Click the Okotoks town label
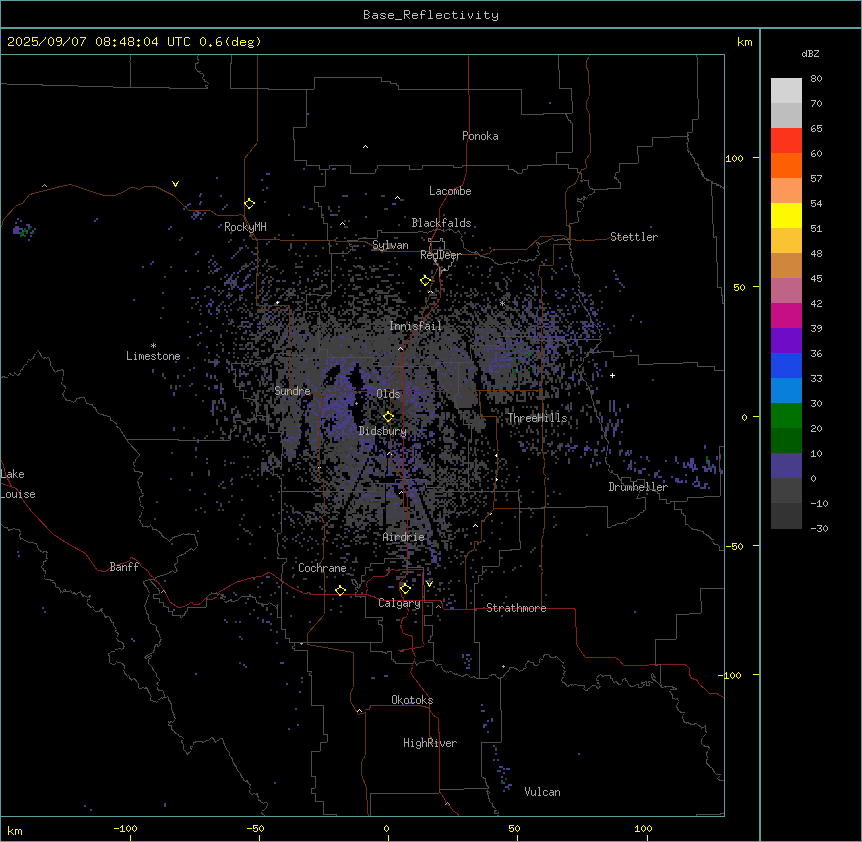The height and width of the screenshot is (842, 862). (x=412, y=700)
